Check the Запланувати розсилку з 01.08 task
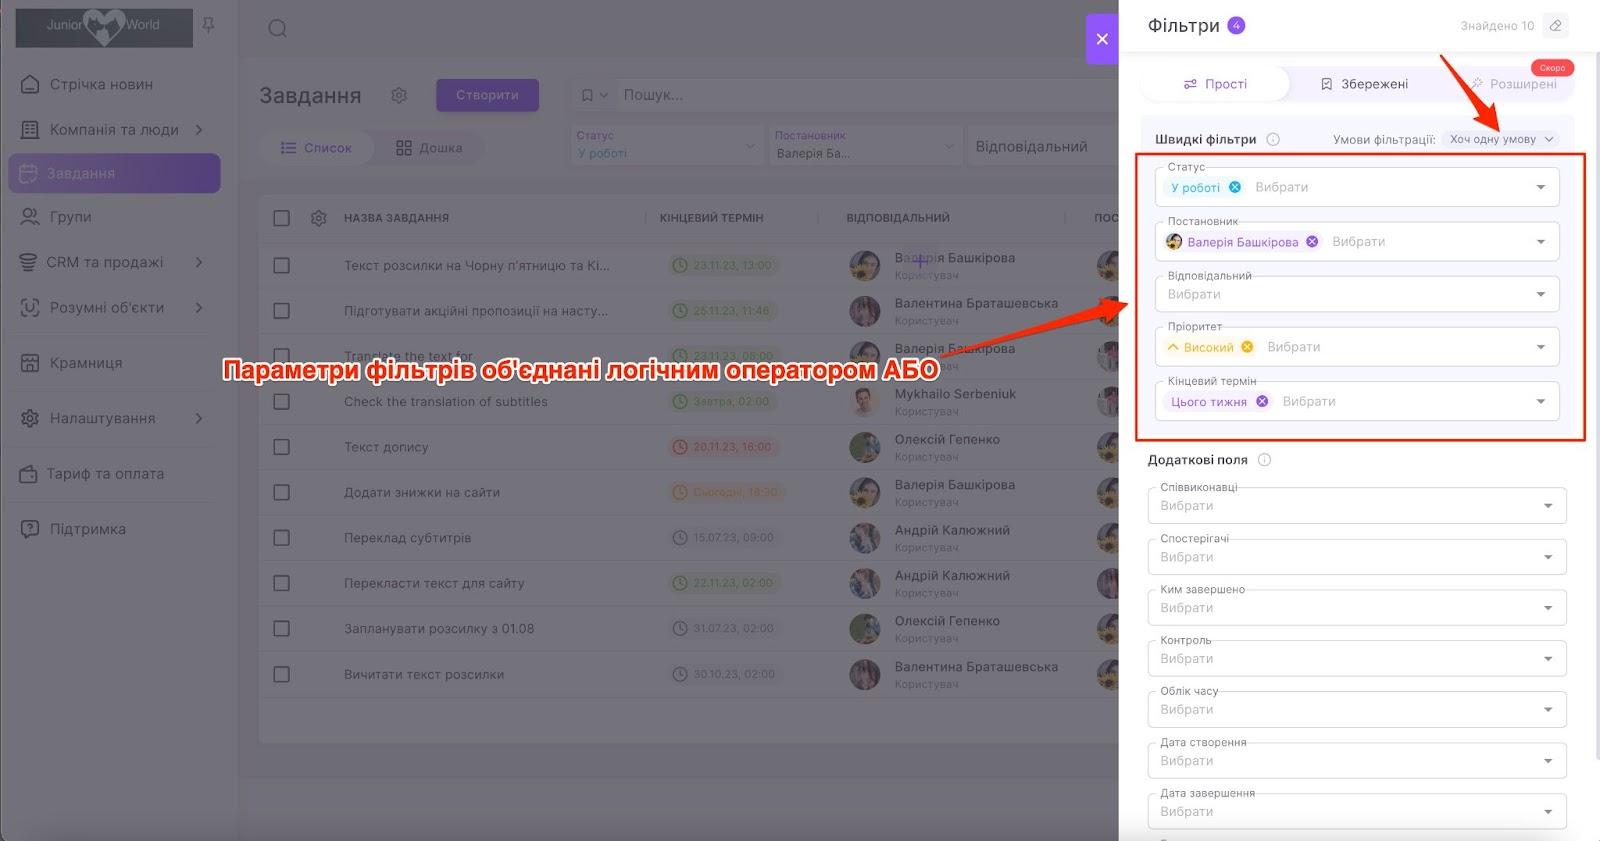Image resolution: width=1600 pixels, height=841 pixels. click(282, 629)
